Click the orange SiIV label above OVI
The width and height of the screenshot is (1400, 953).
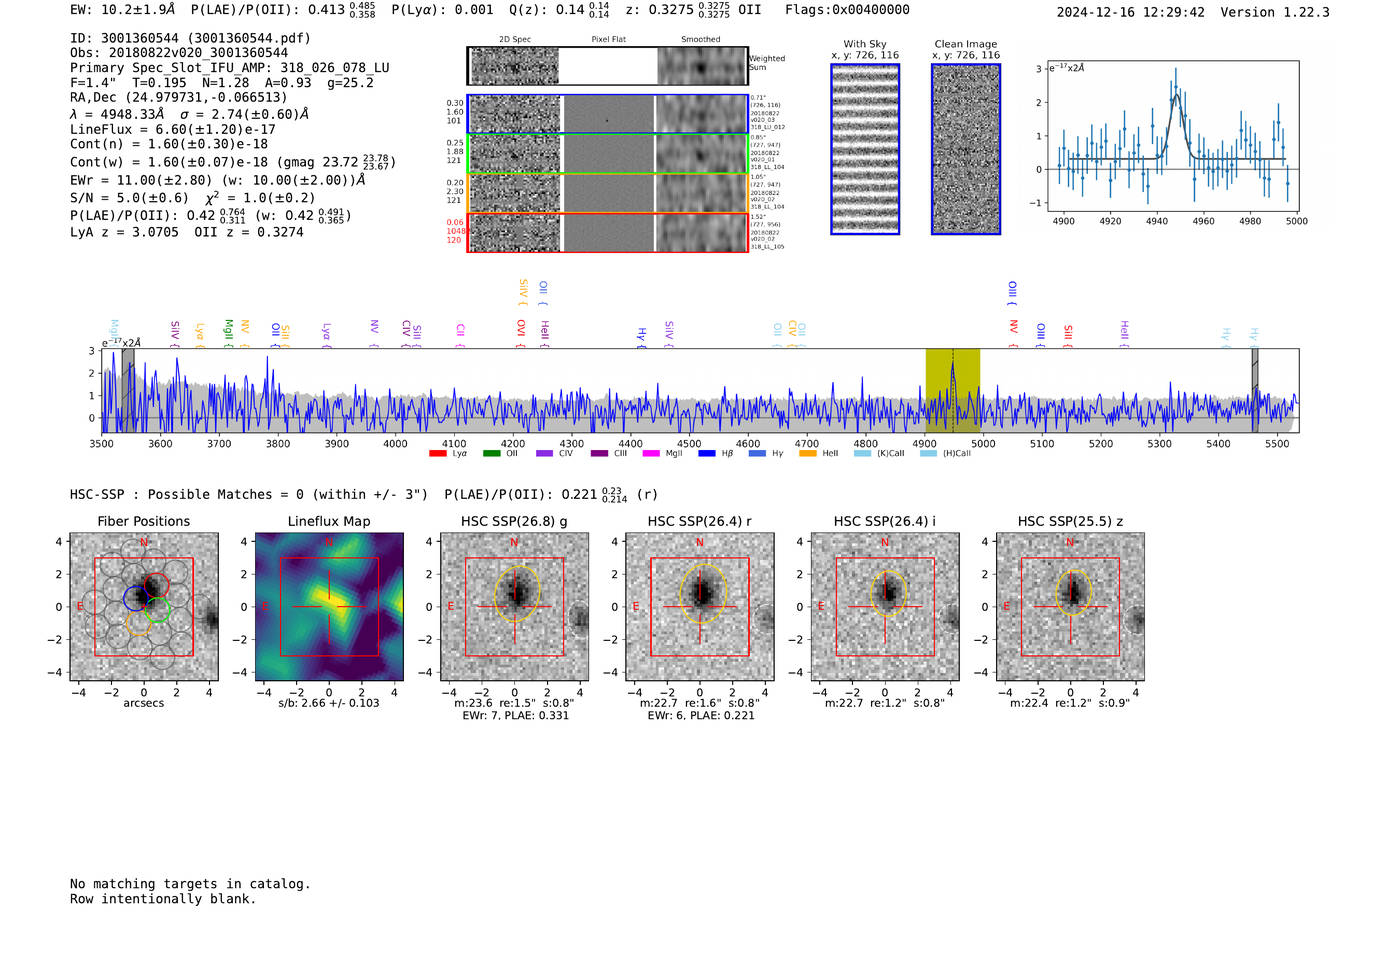tap(523, 290)
